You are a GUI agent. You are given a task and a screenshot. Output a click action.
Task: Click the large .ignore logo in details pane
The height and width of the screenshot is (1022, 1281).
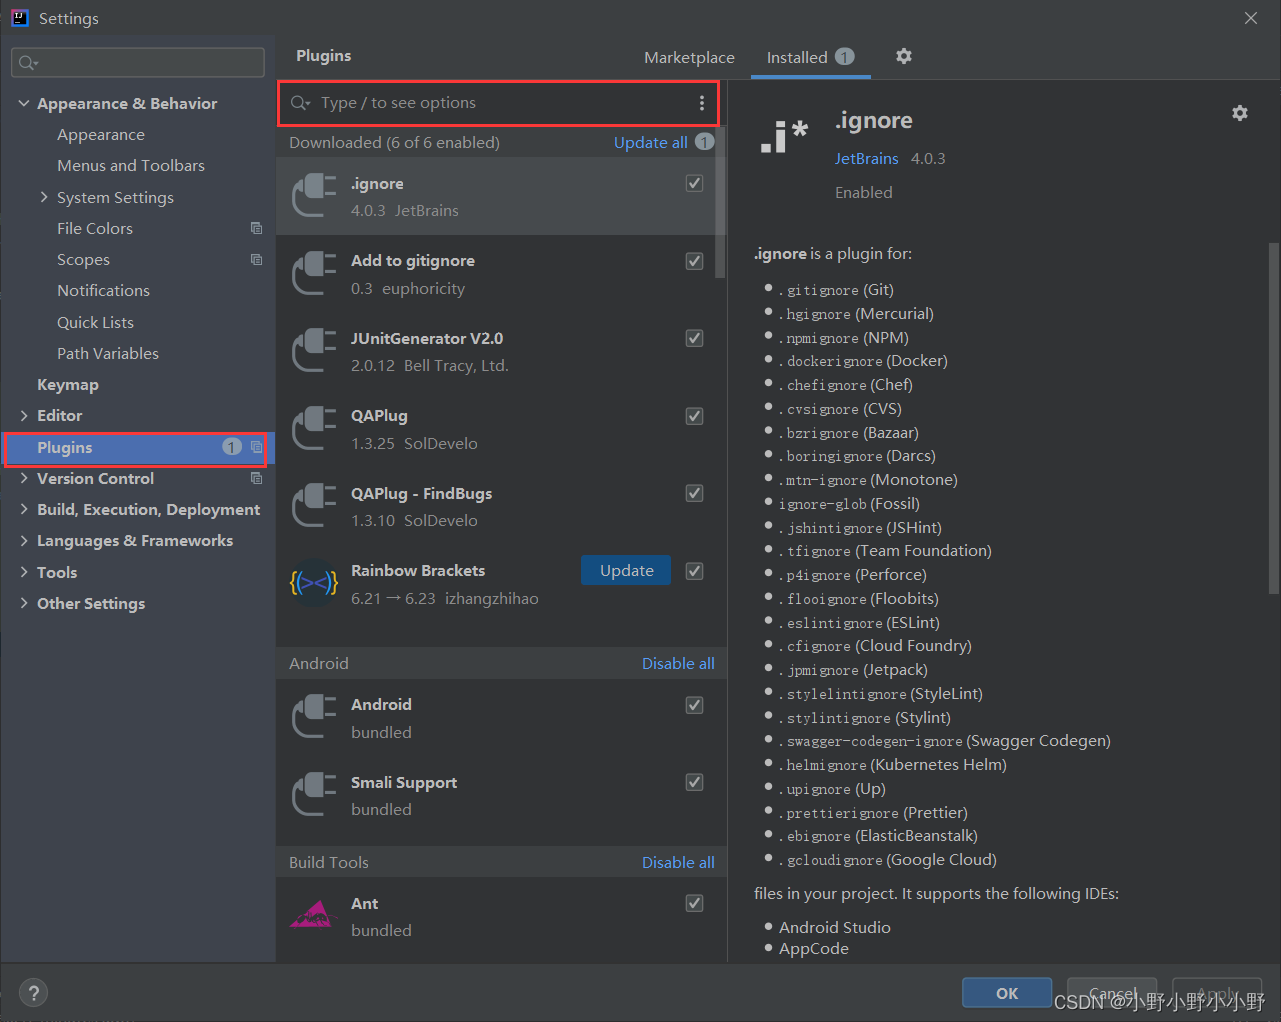click(x=784, y=137)
